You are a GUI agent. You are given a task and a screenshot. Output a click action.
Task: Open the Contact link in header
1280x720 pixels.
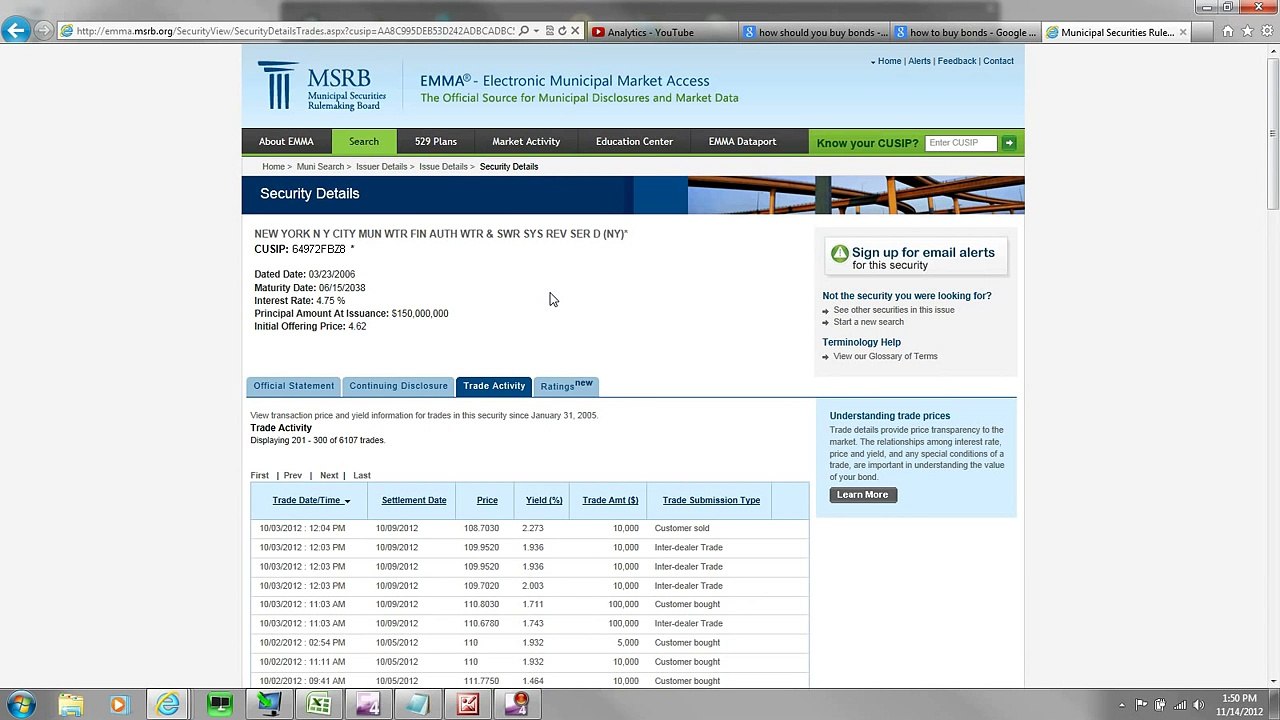(x=998, y=61)
